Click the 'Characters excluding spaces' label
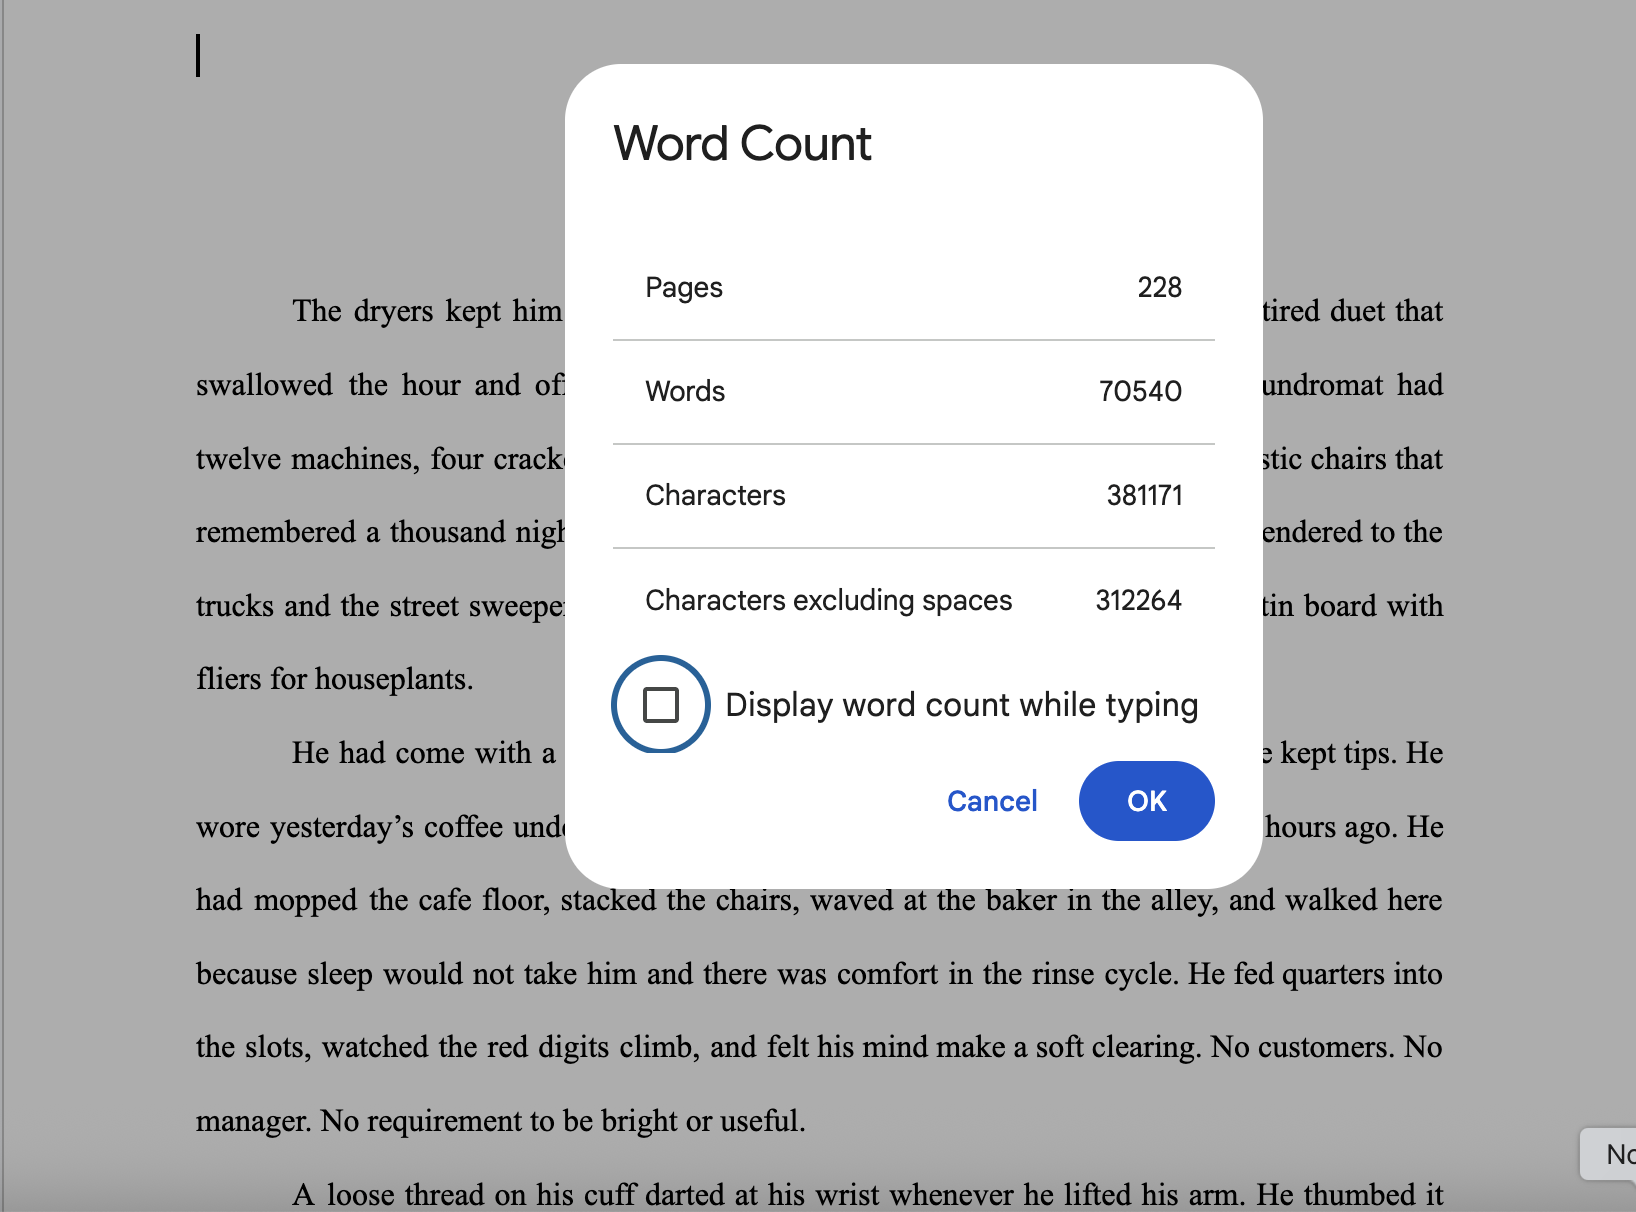This screenshot has width=1636, height=1212. [x=828, y=600]
